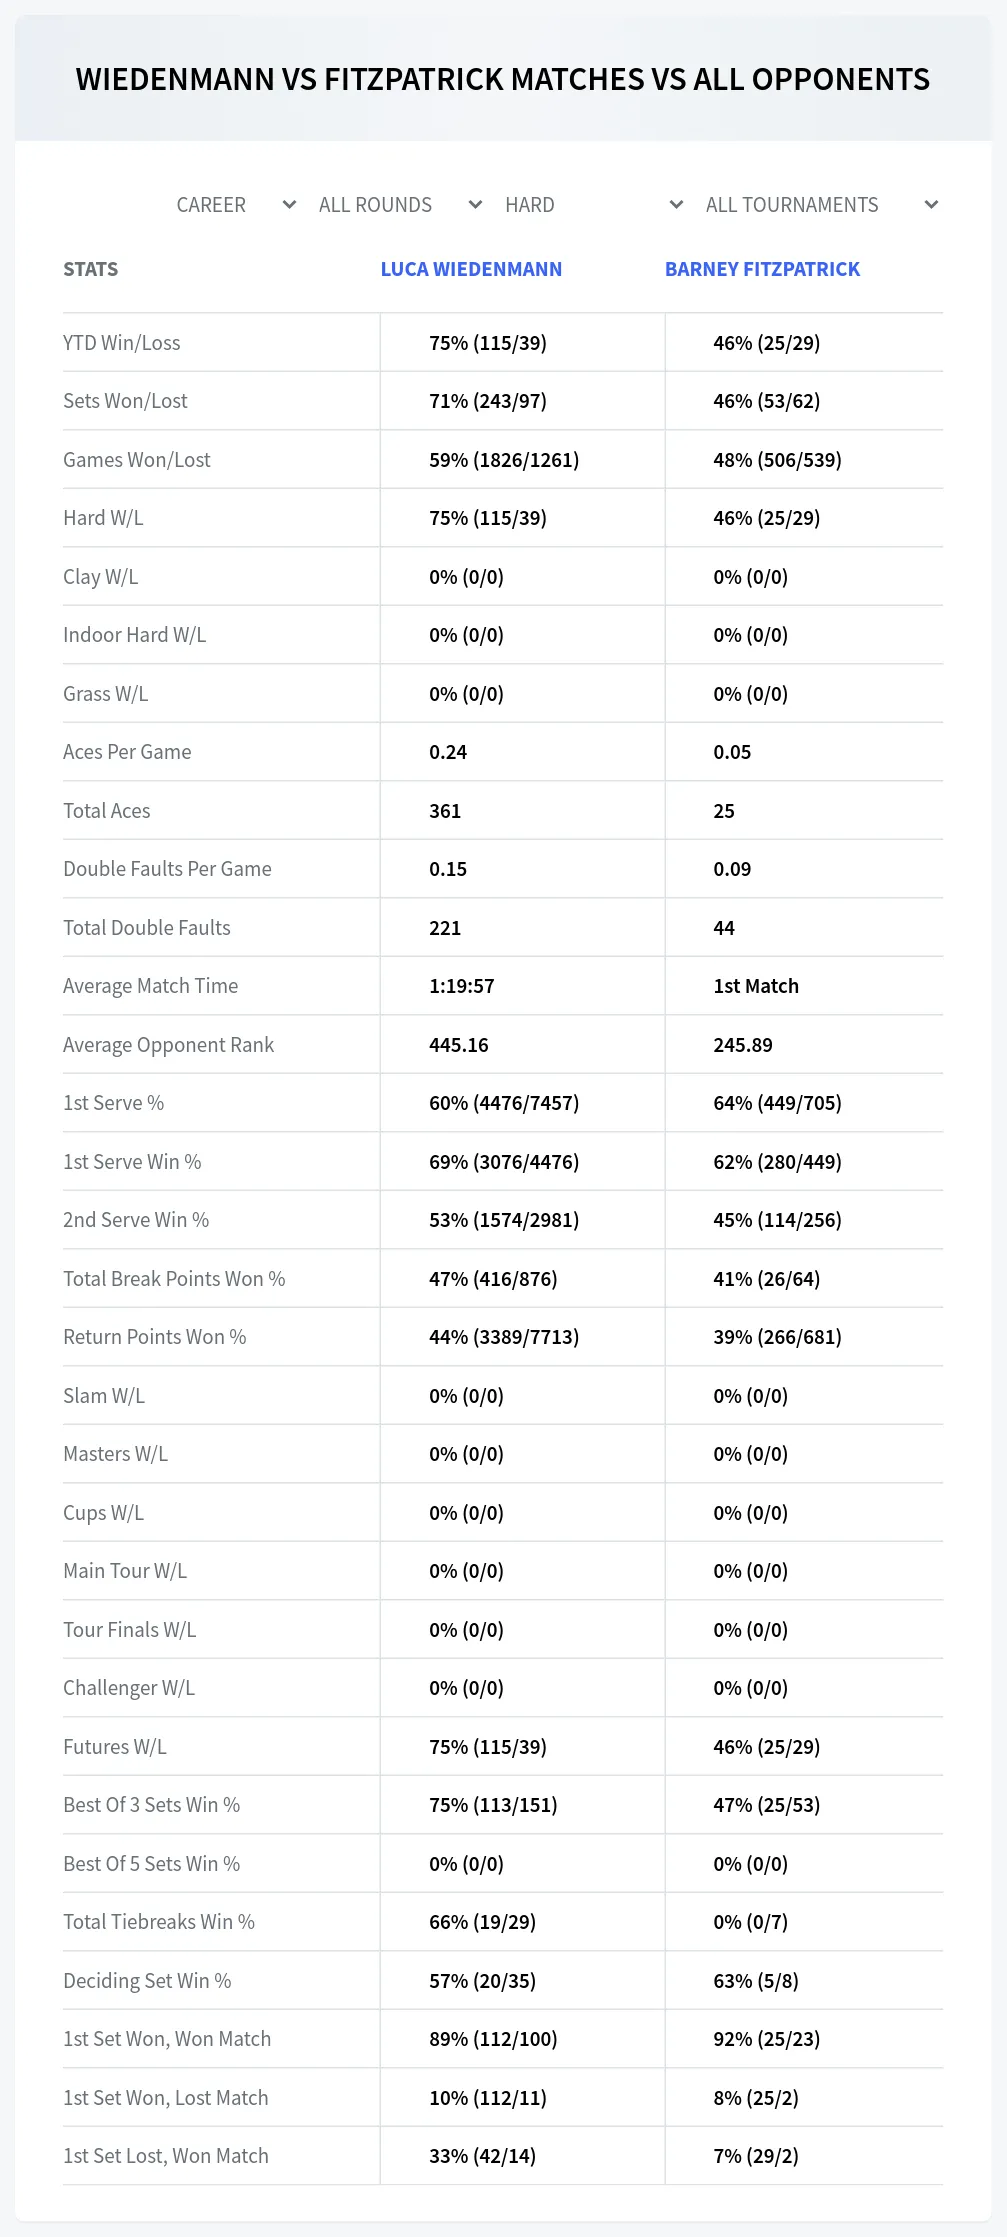This screenshot has height=2237, width=1007.
Task: Click chevron arrow next to HARD
Action: click(676, 205)
